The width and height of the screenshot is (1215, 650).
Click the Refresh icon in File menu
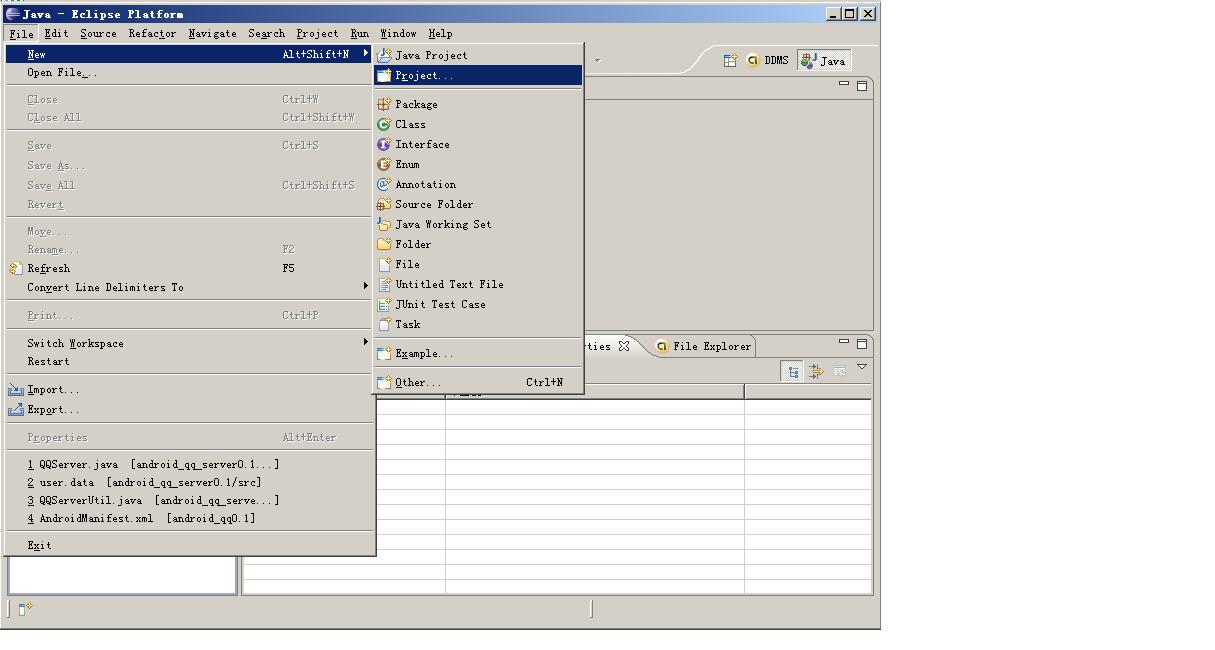coord(15,268)
